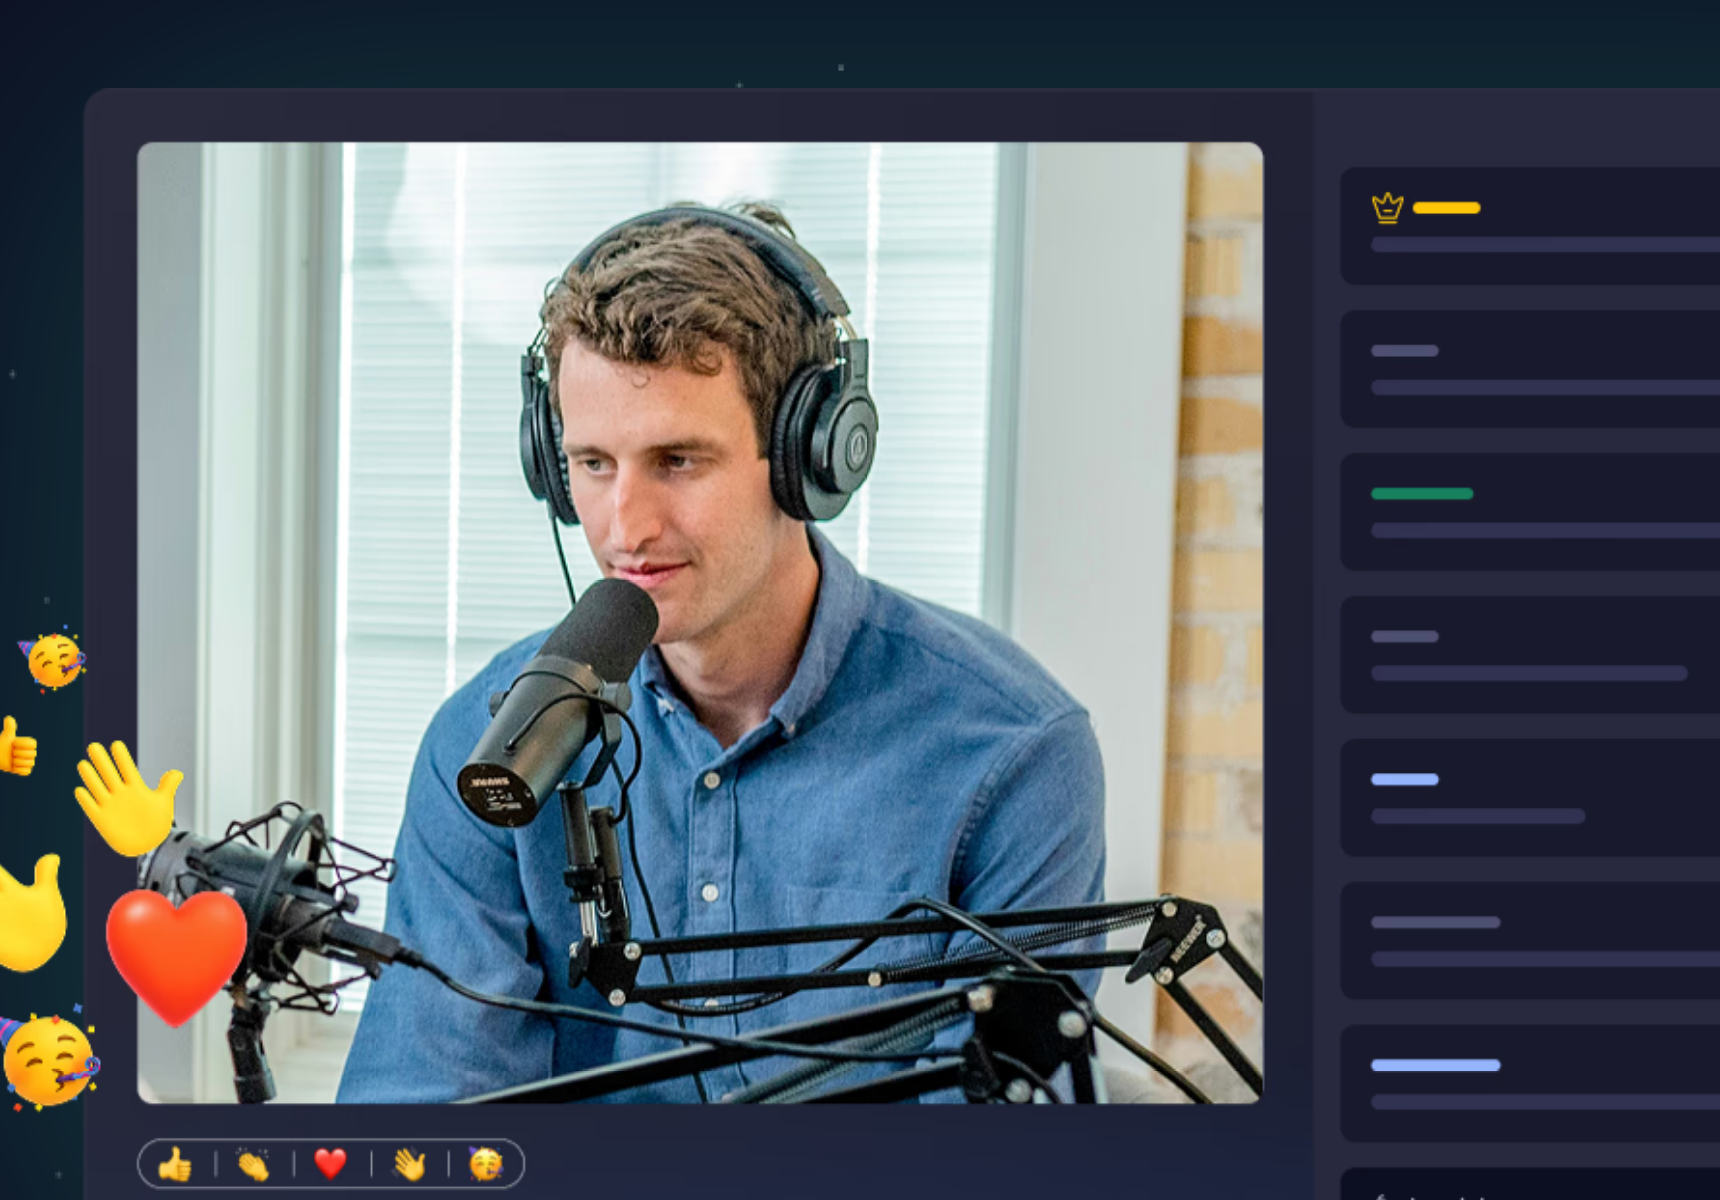Send a thumbs up reaction from the reaction bar
The height and width of the screenshot is (1200, 1720).
click(x=175, y=1164)
